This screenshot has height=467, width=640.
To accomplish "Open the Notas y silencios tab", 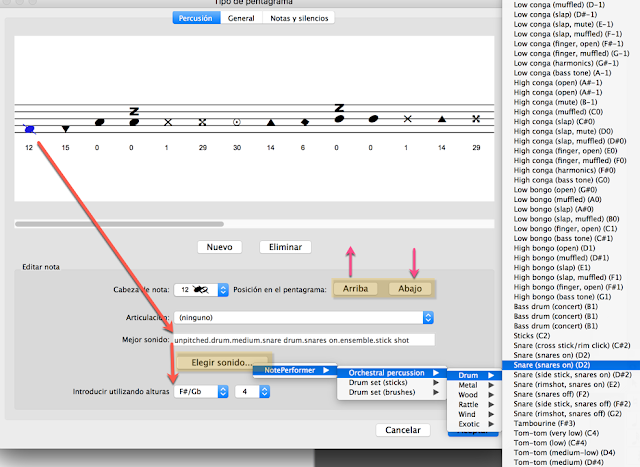I will 299,18.
